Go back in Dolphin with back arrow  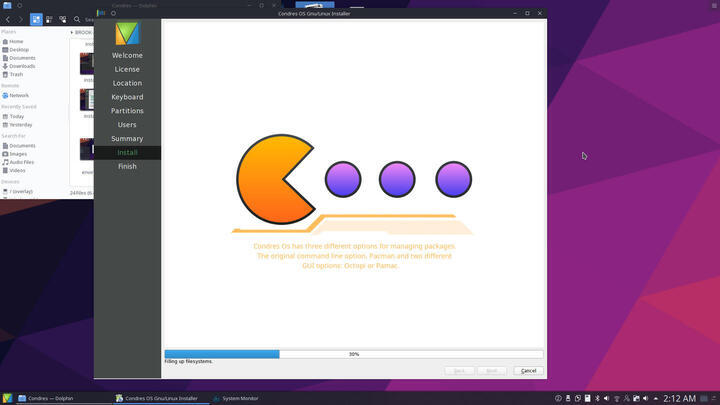pyautogui.click(x=8, y=19)
